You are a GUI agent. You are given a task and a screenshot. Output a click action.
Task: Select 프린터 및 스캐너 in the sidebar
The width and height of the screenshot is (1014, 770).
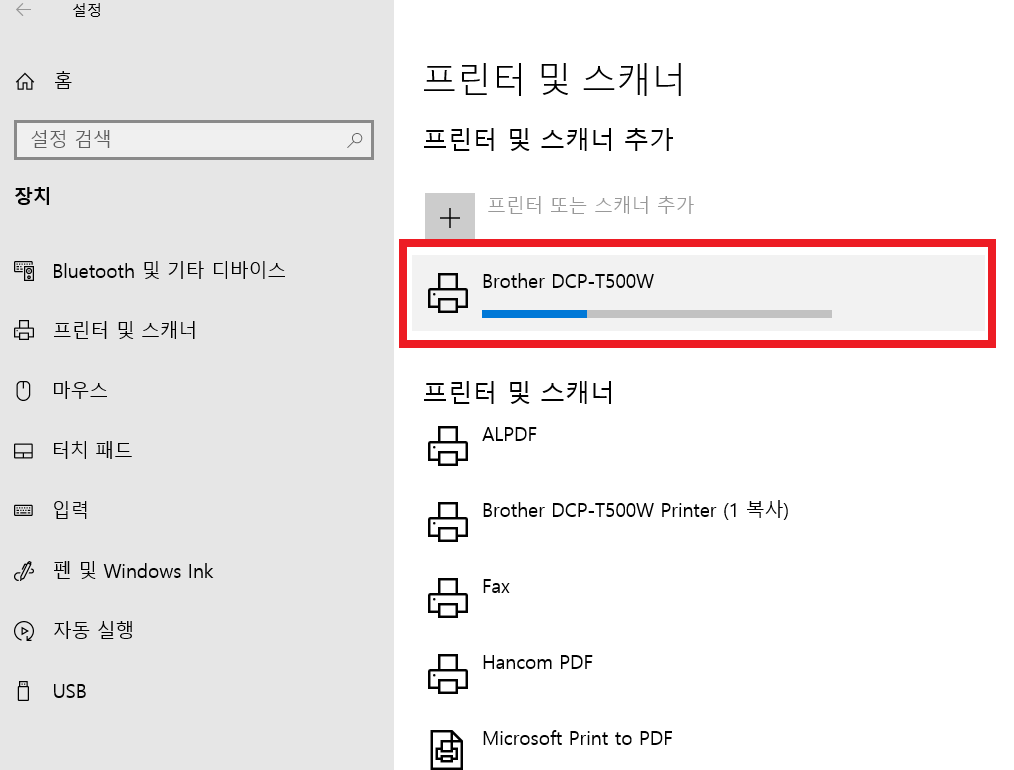124,330
